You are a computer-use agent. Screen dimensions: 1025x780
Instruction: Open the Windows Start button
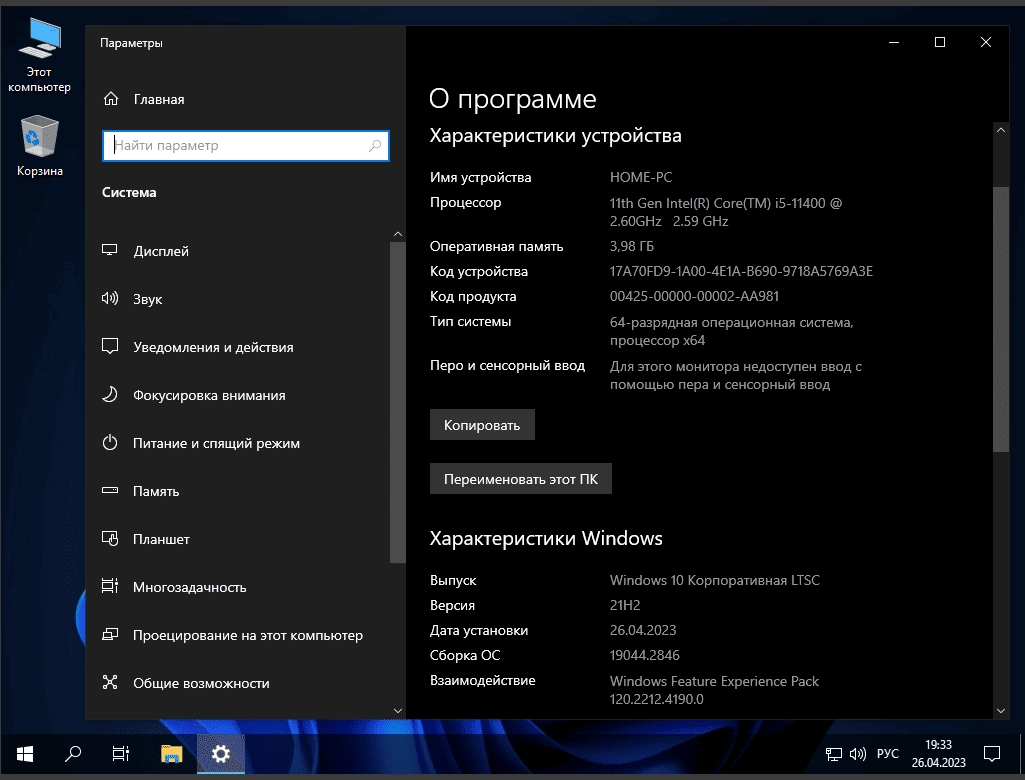pyautogui.click(x=25, y=754)
